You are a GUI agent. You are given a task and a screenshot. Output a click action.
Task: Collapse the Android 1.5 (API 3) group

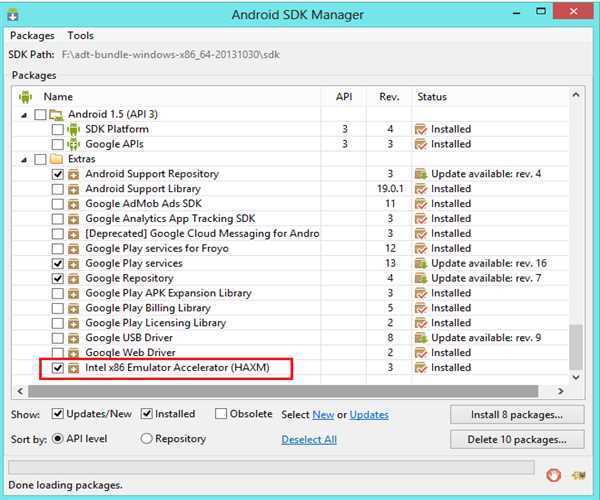click(x=24, y=114)
